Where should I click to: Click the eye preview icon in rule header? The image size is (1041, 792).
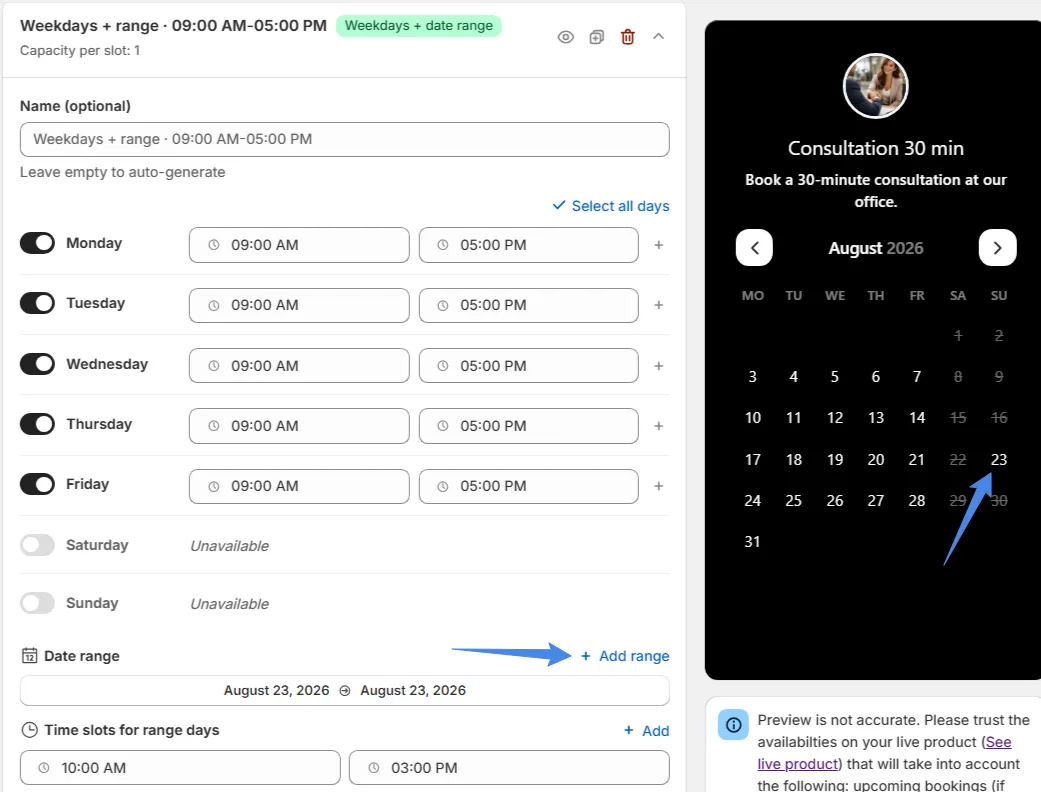point(565,37)
